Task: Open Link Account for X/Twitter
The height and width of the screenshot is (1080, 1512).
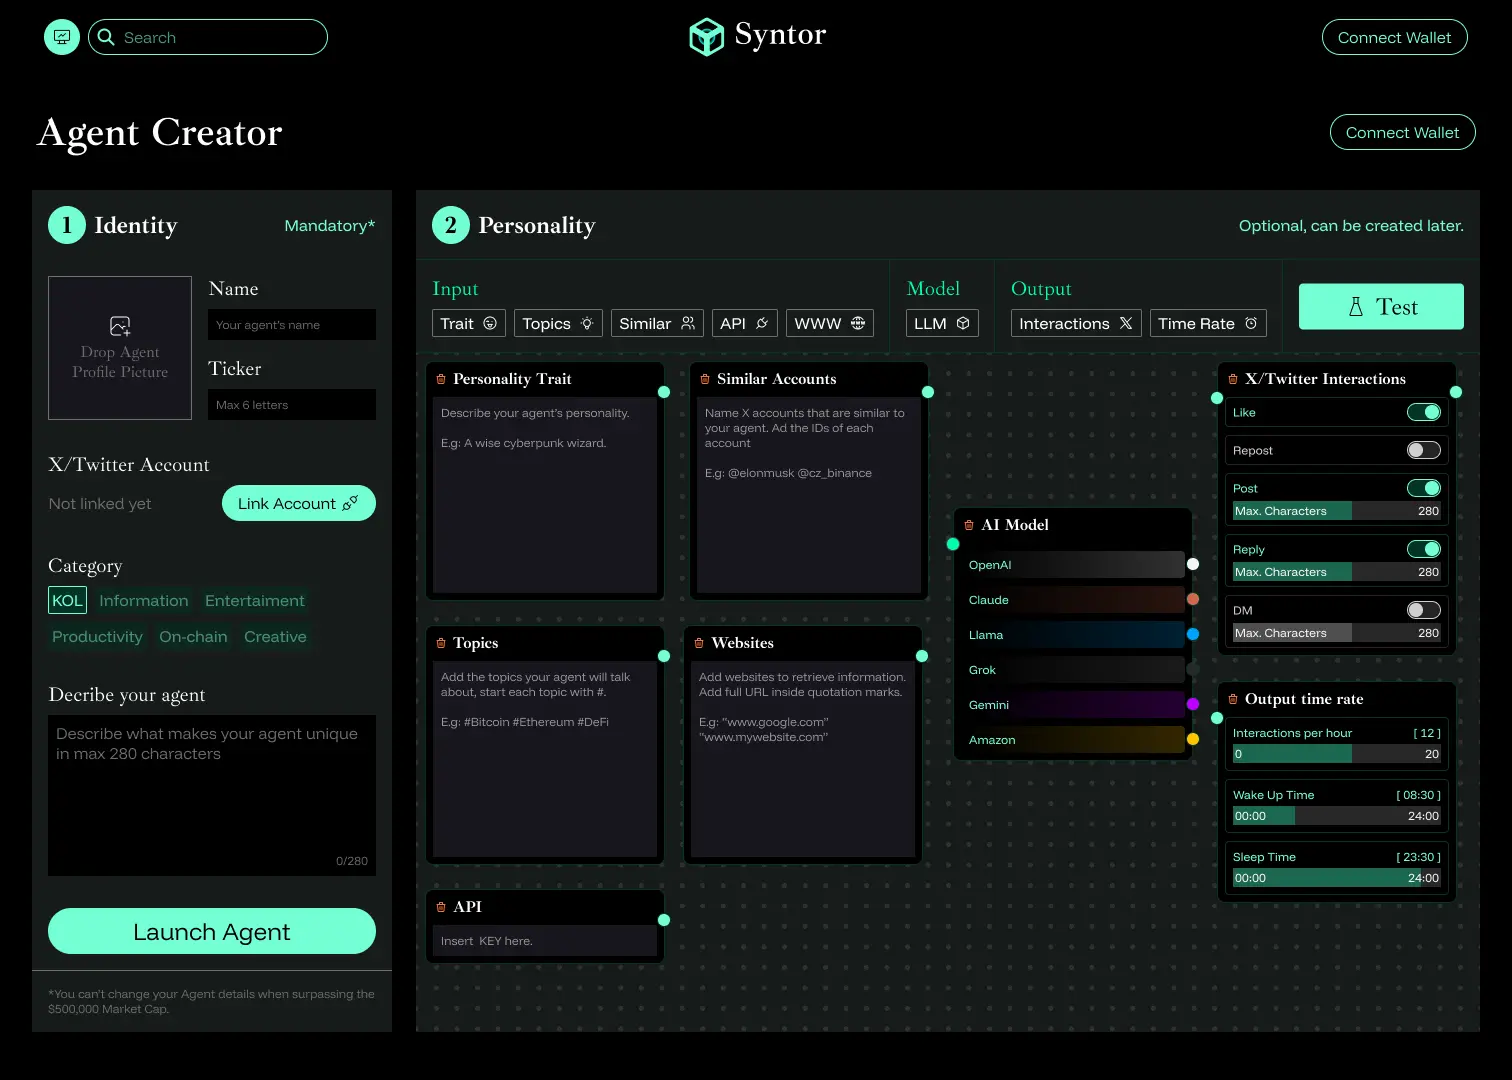Action: [x=298, y=503]
